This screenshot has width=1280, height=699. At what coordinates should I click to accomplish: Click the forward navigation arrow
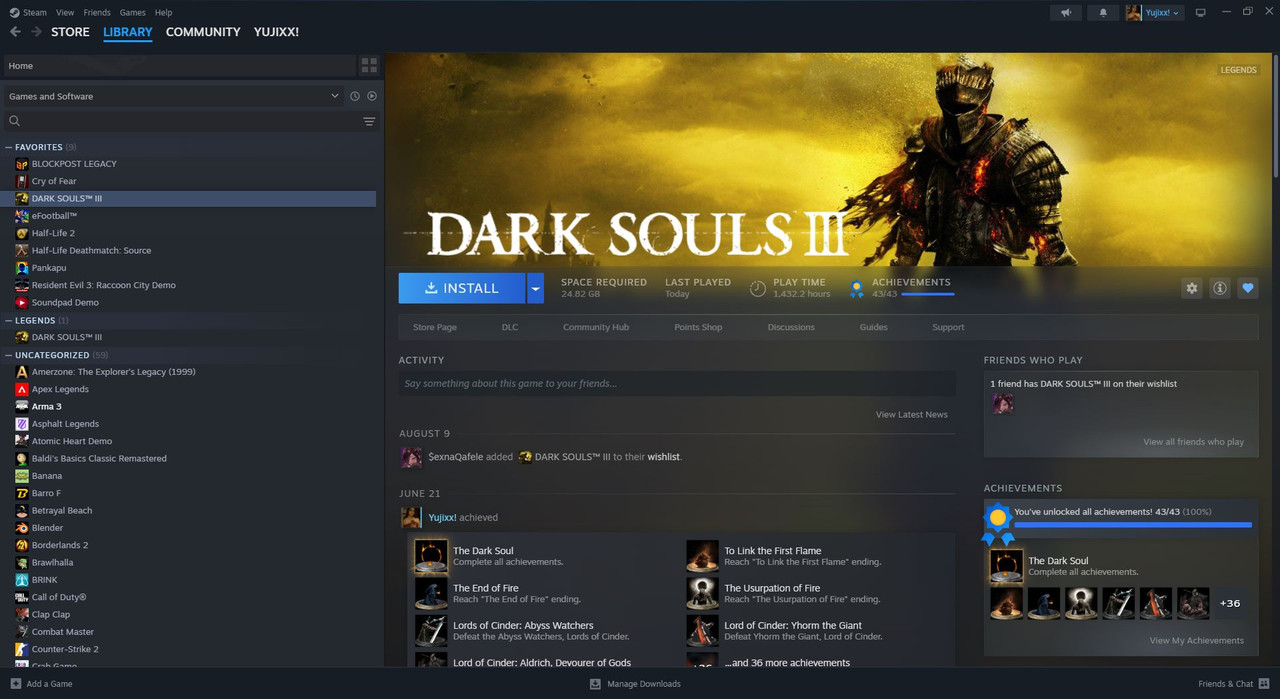[37, 32]
